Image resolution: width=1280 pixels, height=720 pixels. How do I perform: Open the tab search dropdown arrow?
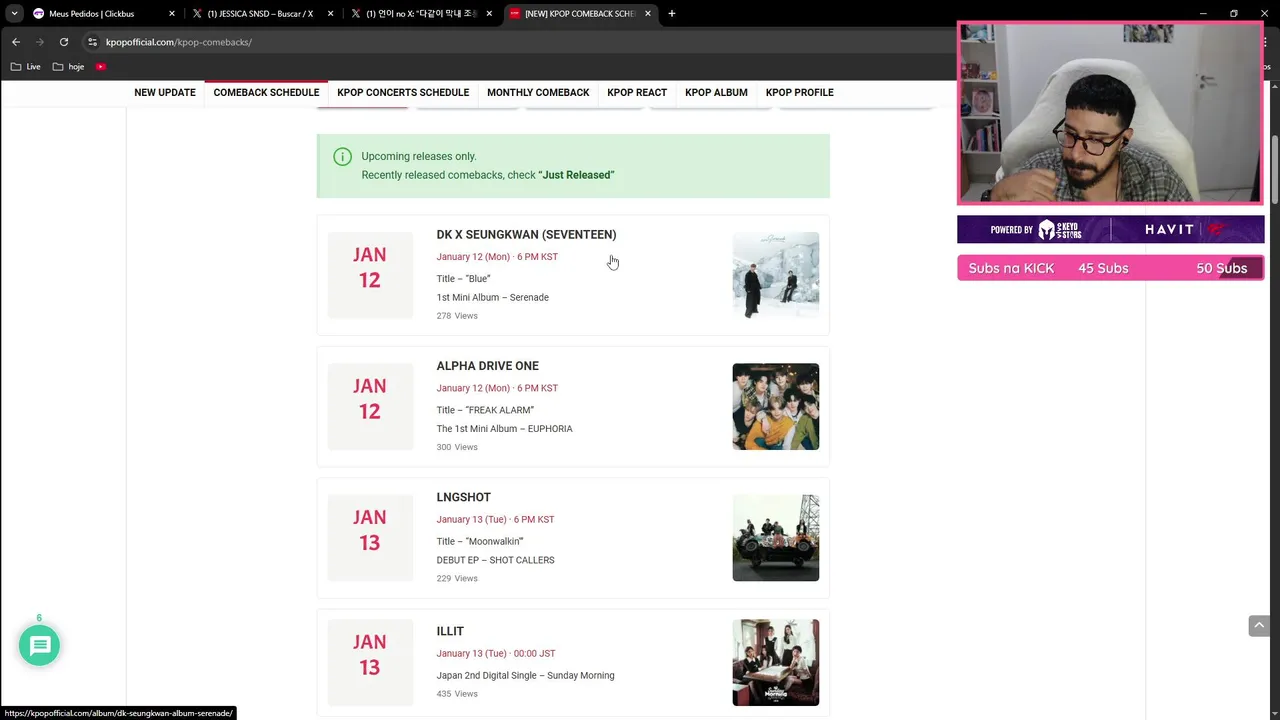(x=14, y=14)
